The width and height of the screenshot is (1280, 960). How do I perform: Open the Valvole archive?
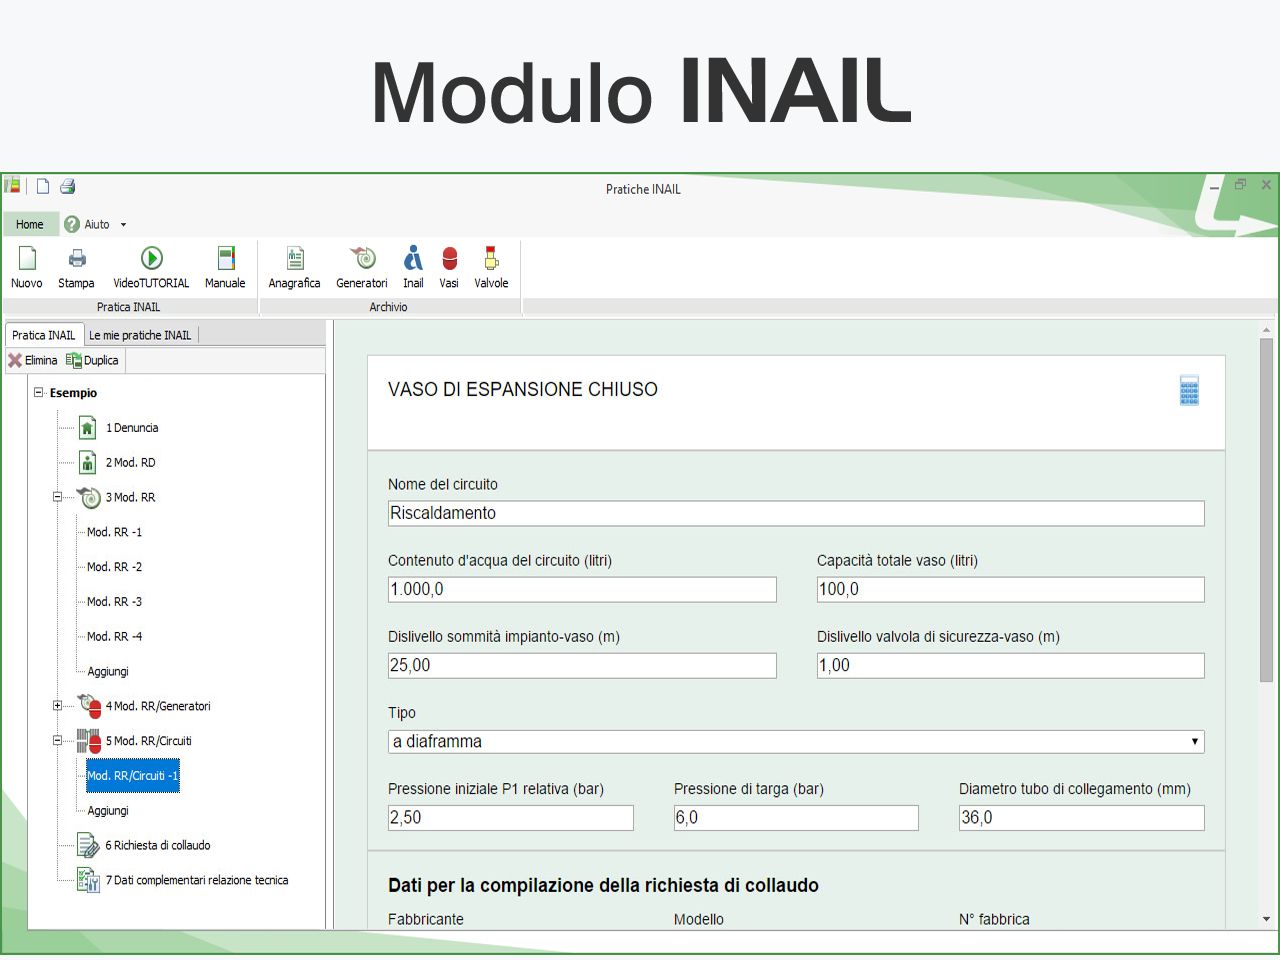491,267
